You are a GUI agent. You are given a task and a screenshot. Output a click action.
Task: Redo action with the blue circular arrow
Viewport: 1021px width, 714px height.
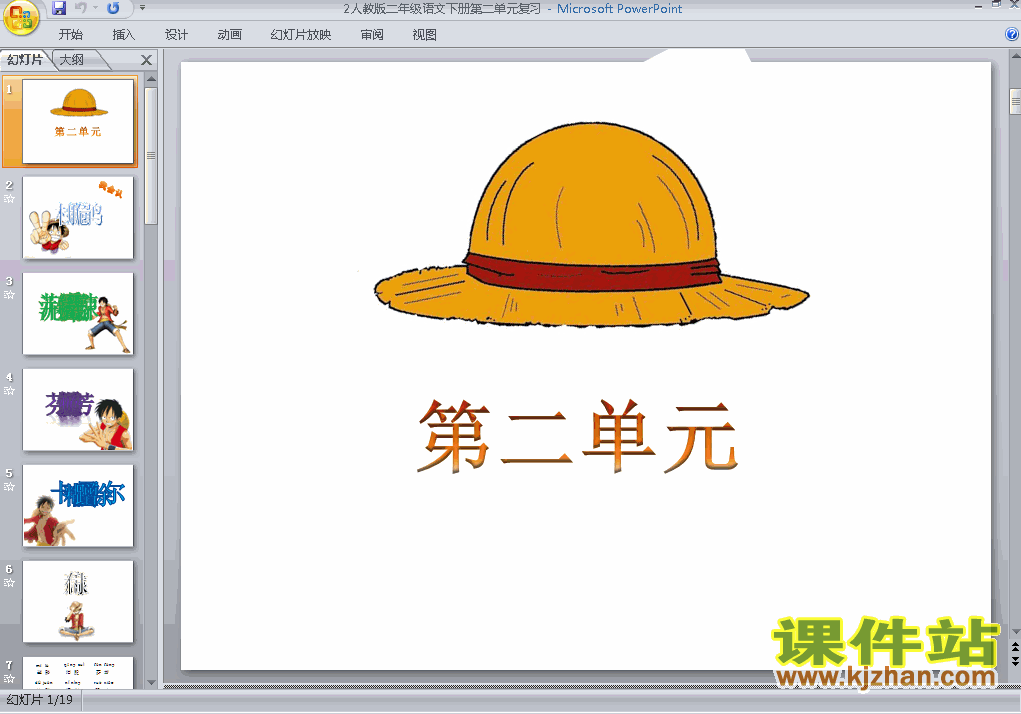[113, 8]
